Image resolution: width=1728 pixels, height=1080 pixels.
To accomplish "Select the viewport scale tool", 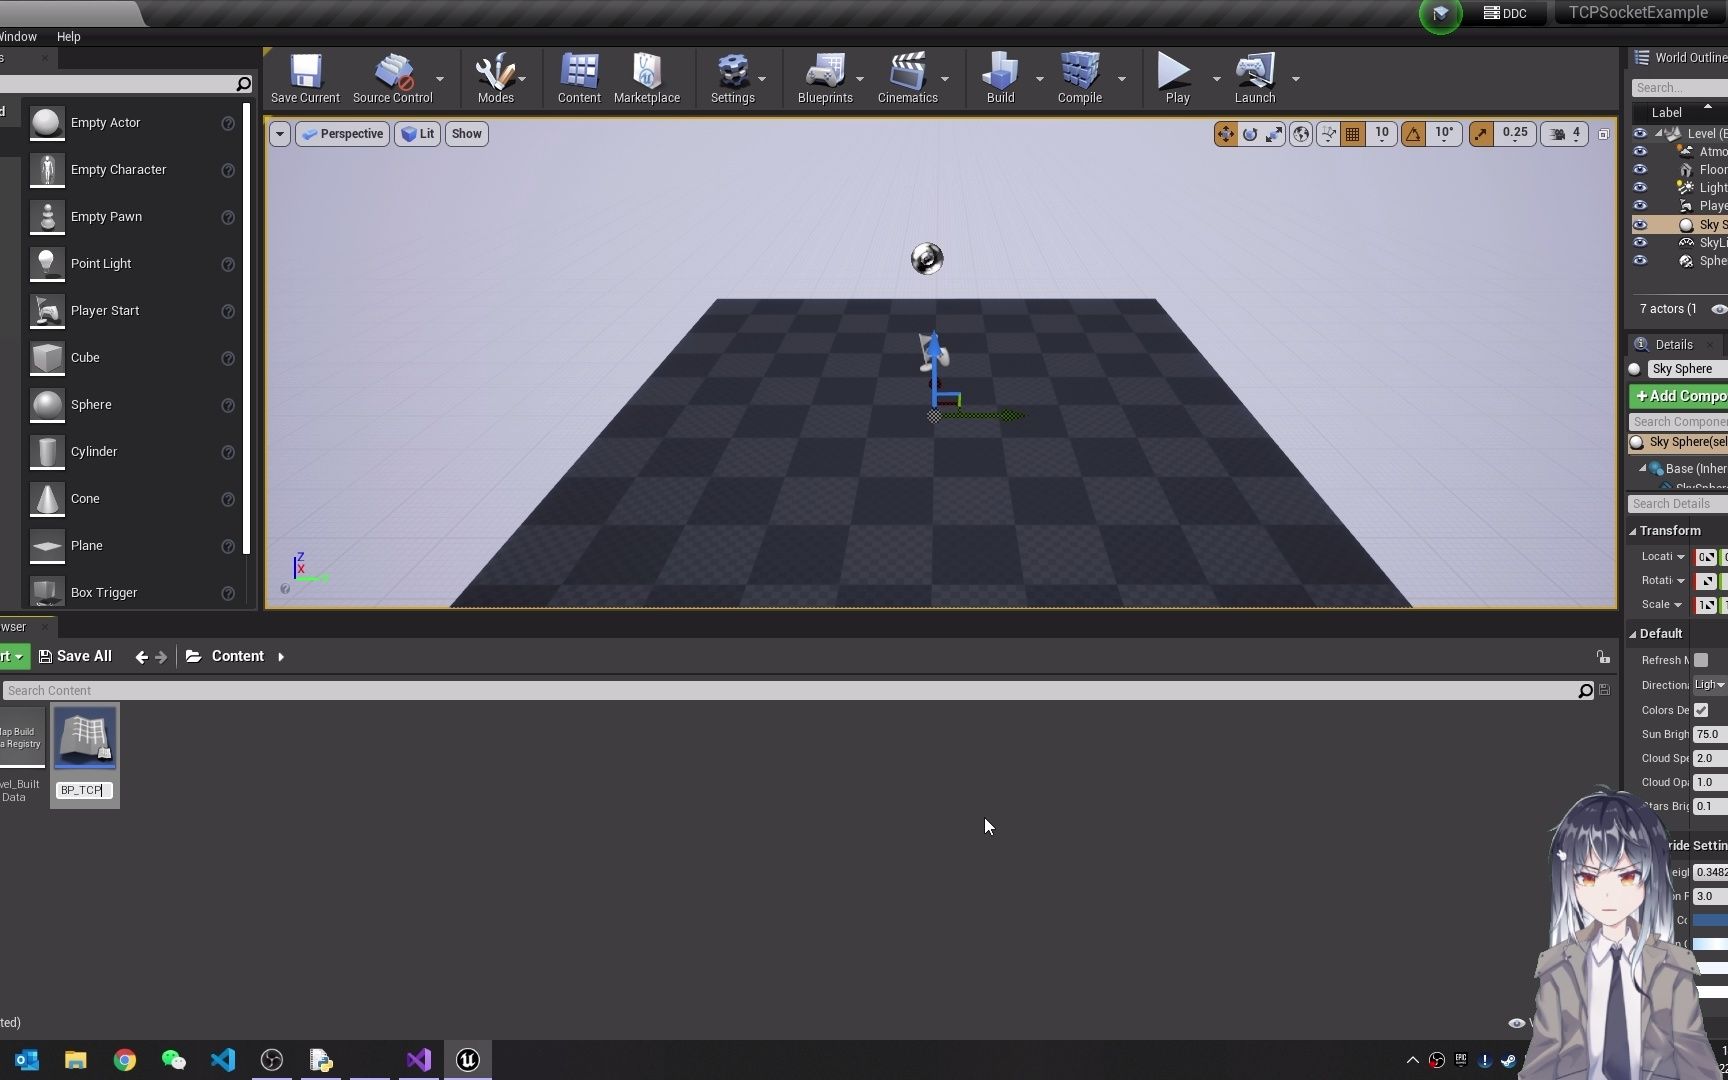I will pos(1275,133).
